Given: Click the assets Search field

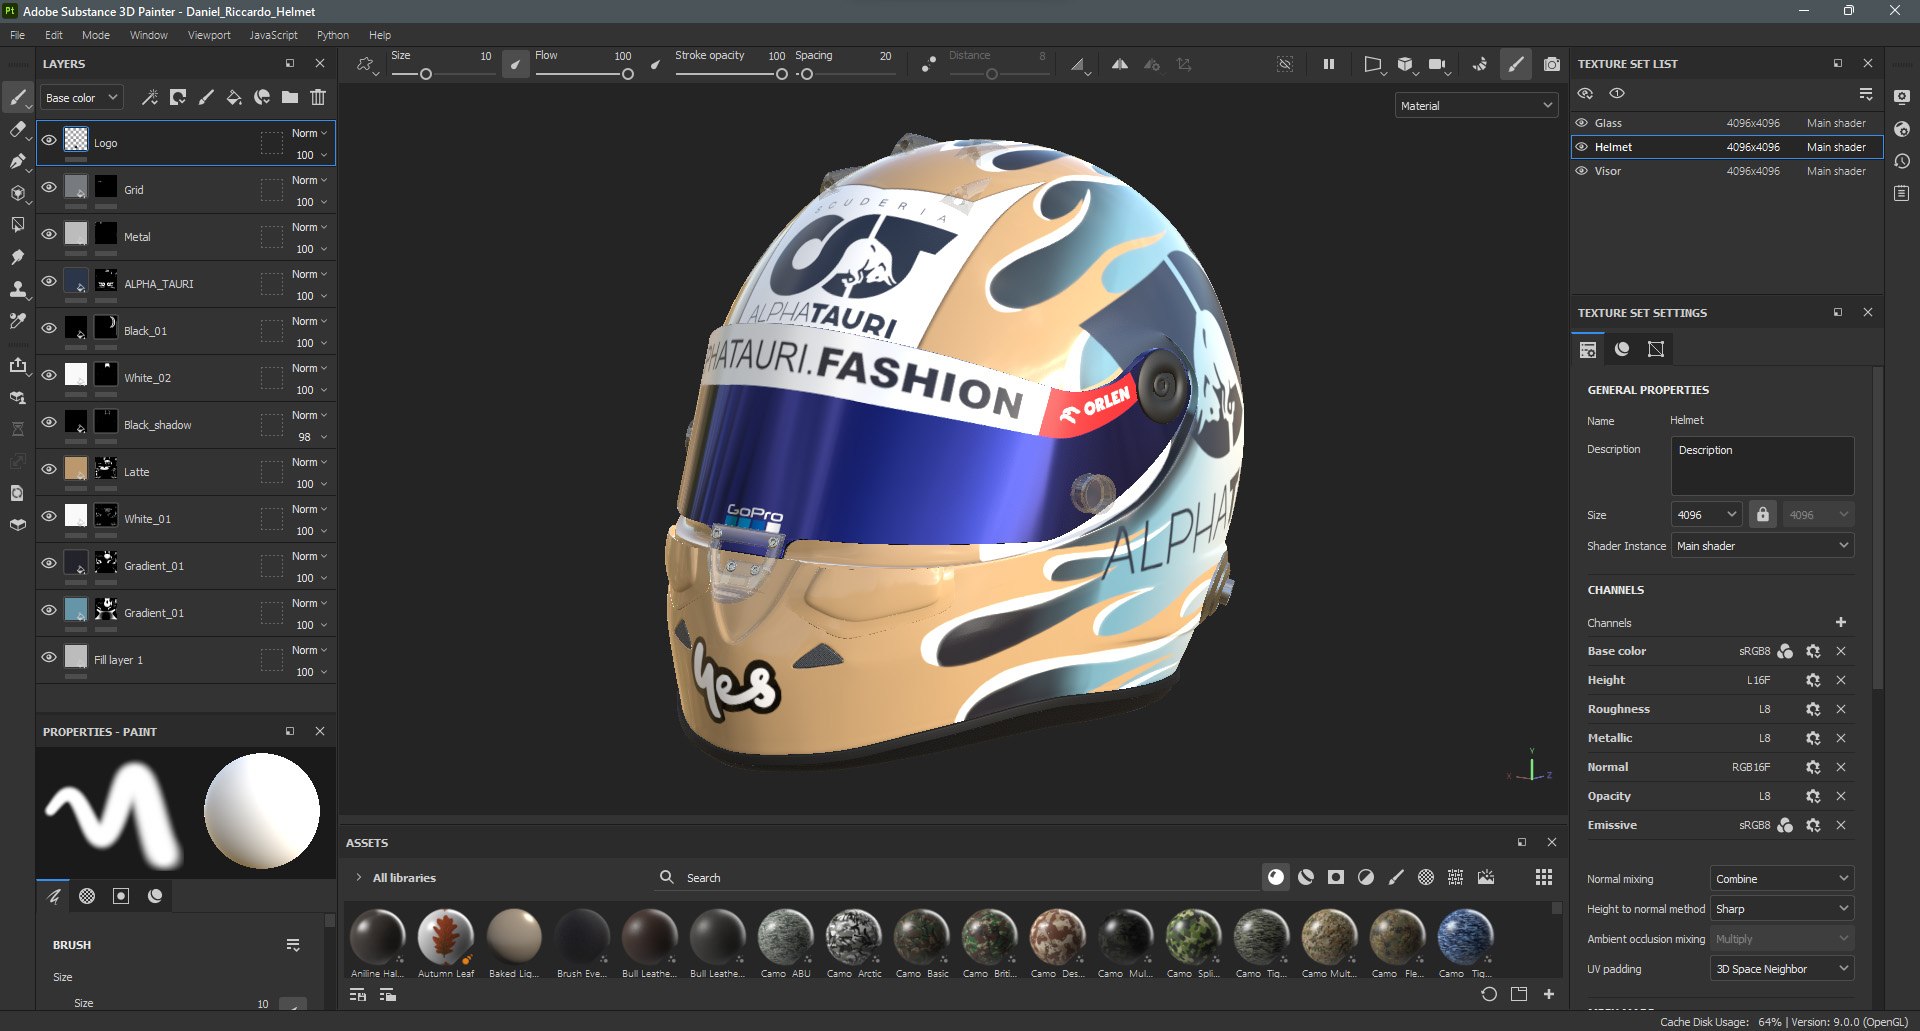Looking at the screenshot, I should pos(955,877).
